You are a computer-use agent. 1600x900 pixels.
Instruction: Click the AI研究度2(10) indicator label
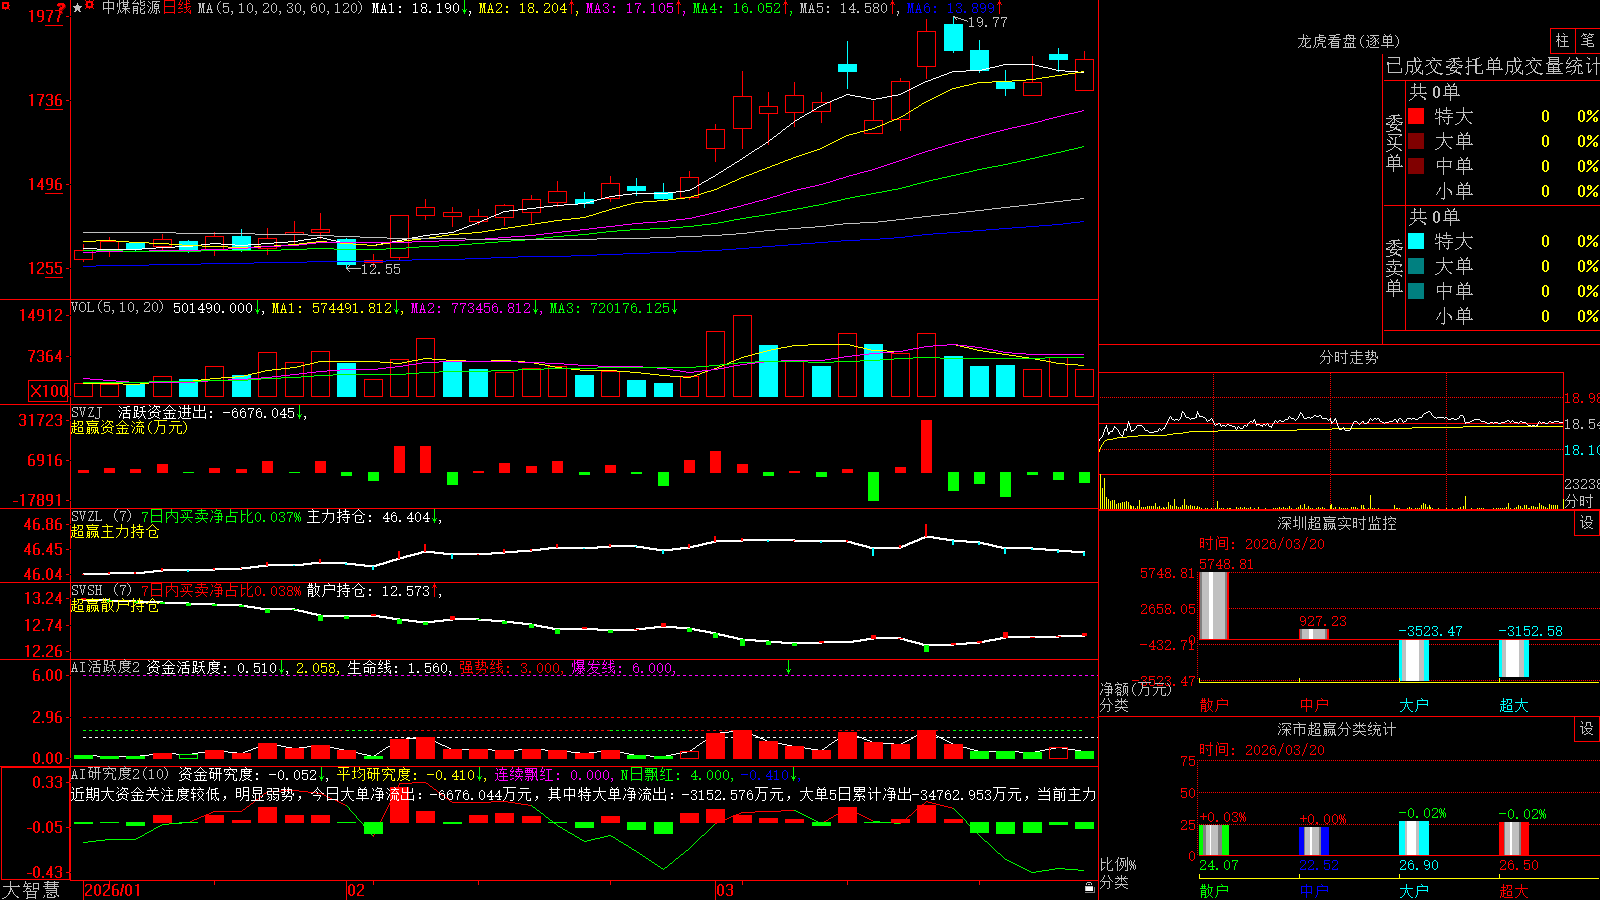(x=120, y=774)
